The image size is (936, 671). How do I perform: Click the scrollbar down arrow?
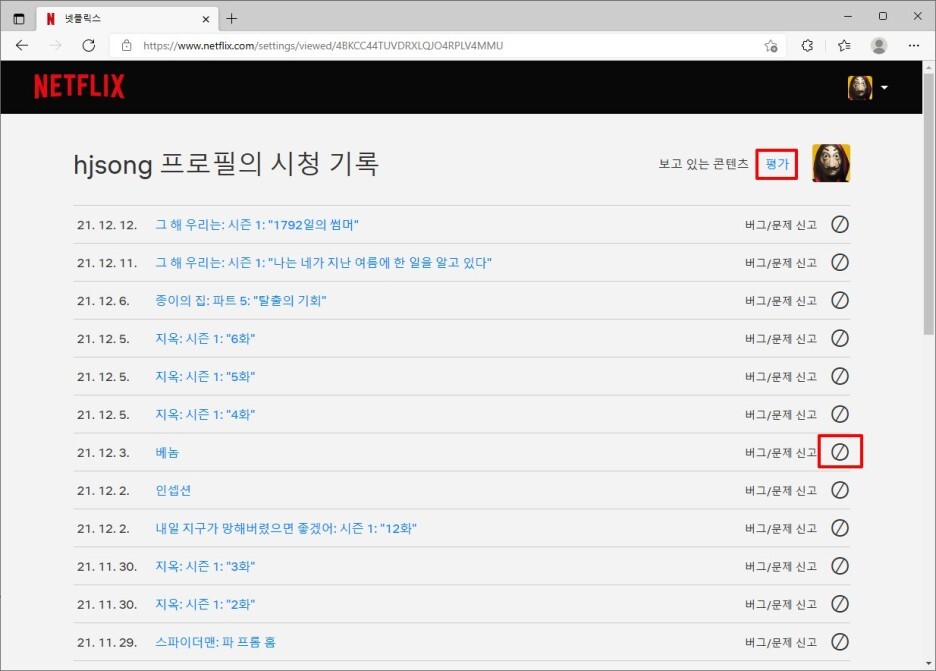[928, 664]
